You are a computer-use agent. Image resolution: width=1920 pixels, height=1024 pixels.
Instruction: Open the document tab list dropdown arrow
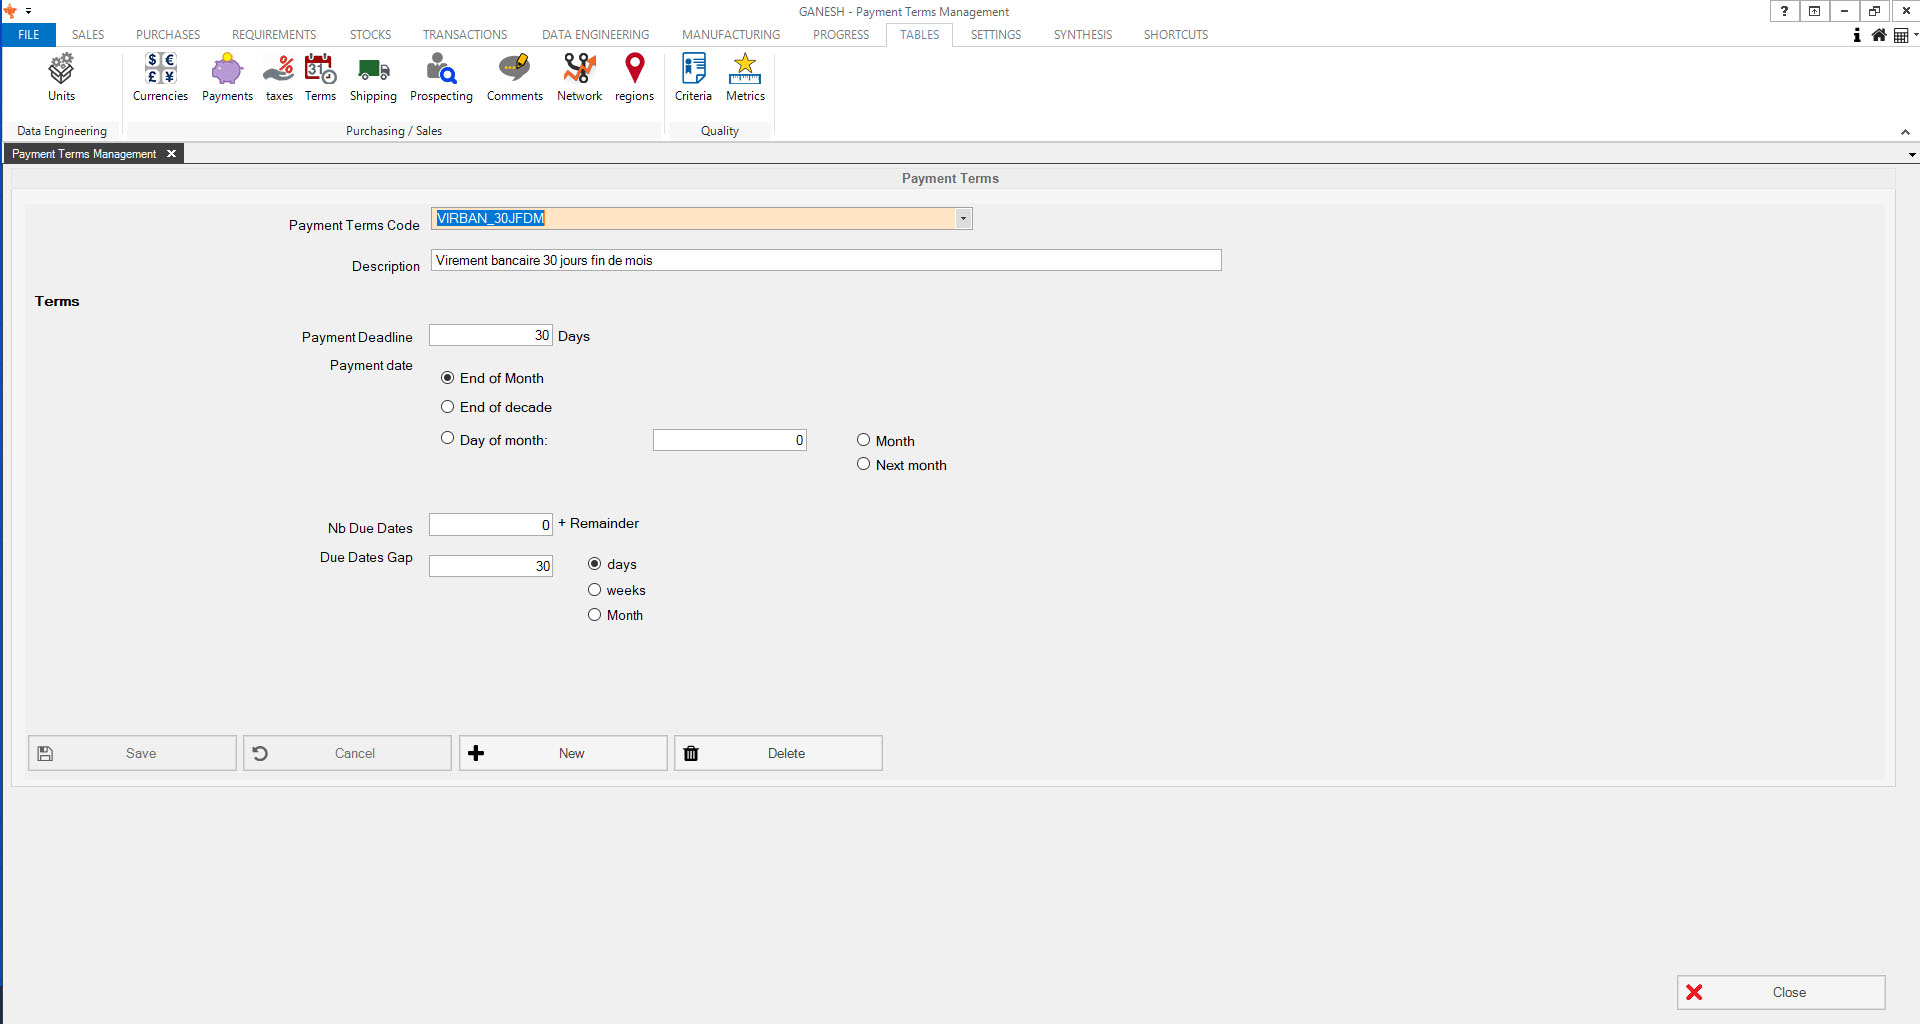tap(1912, 155)
